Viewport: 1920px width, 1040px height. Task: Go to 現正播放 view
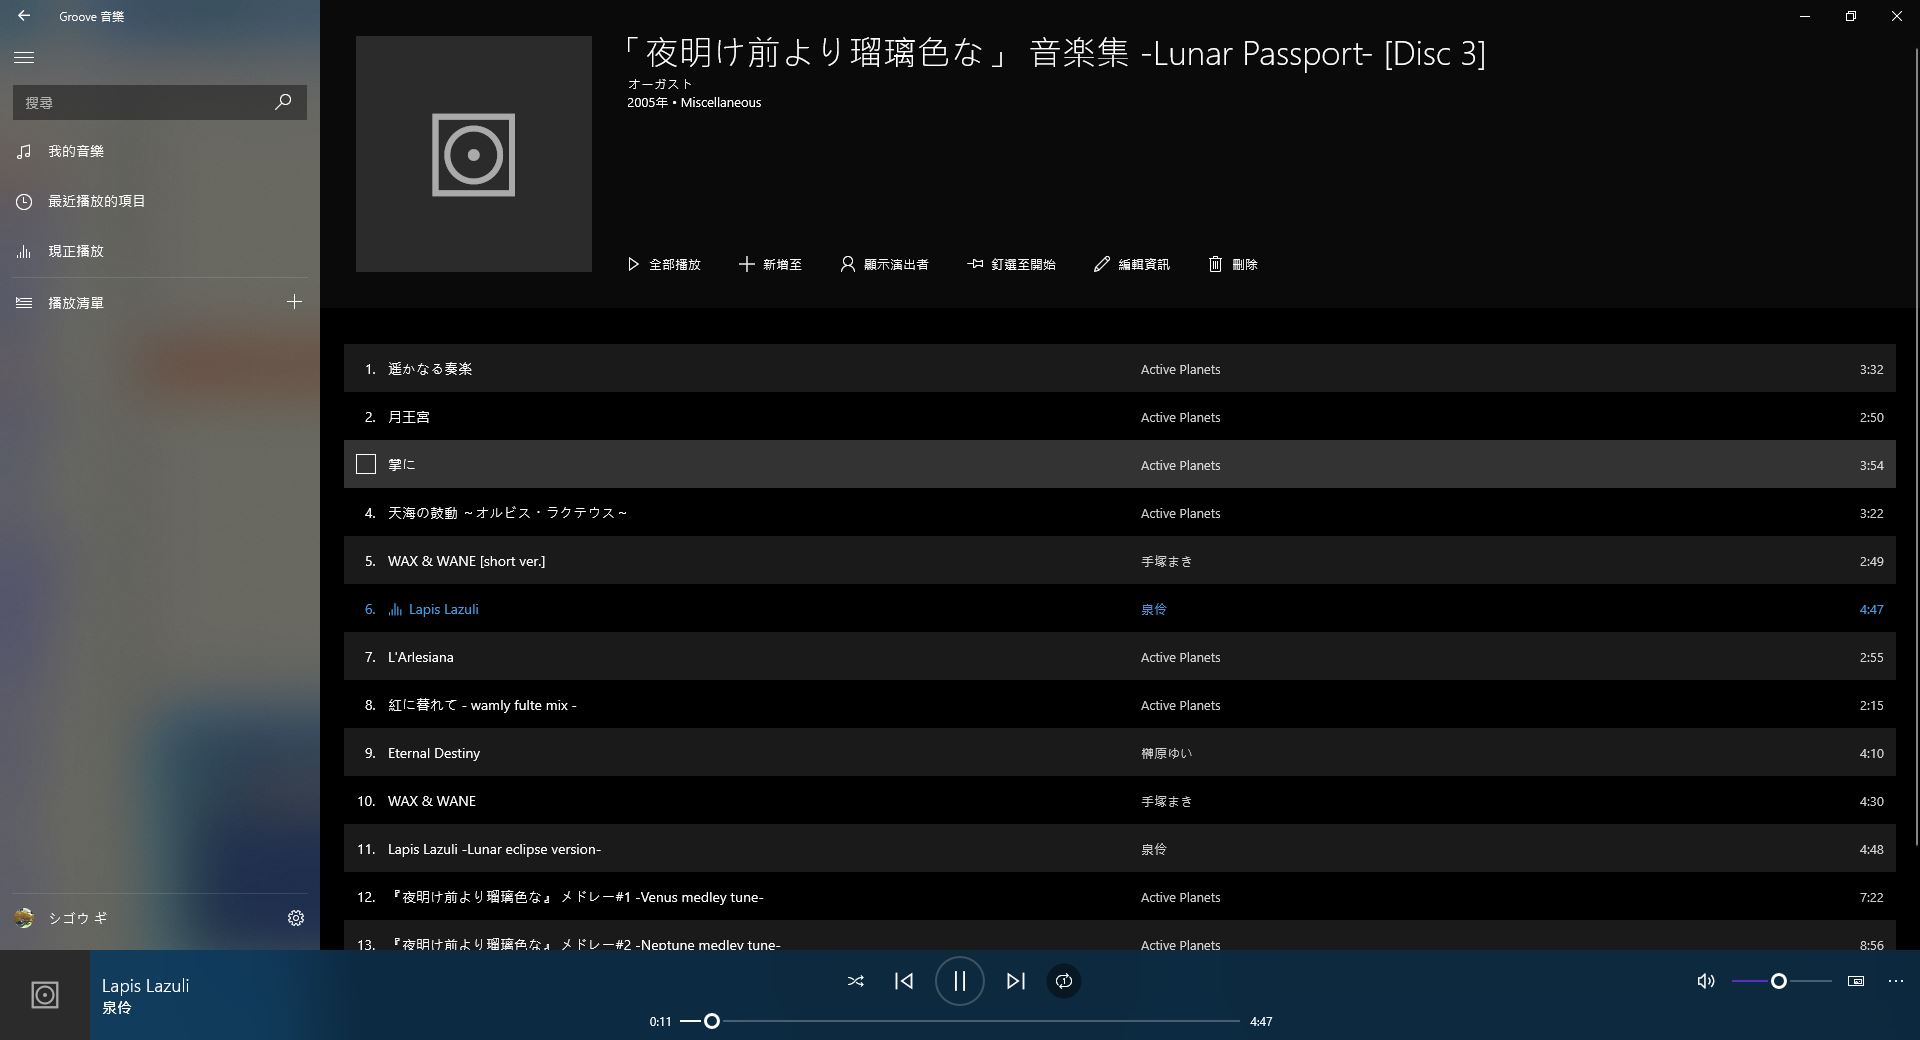[160, 251]
